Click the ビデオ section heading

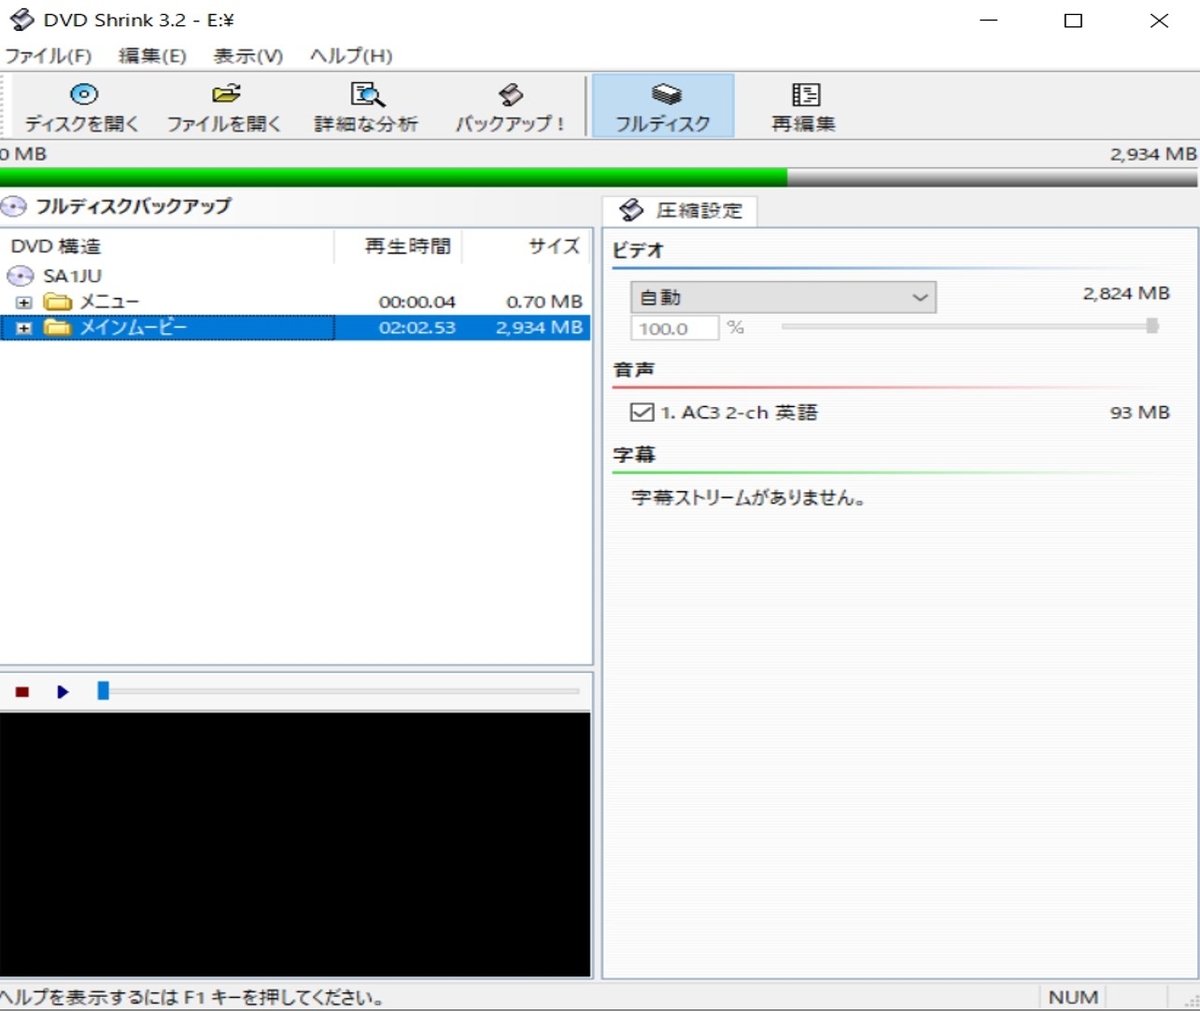638,250
